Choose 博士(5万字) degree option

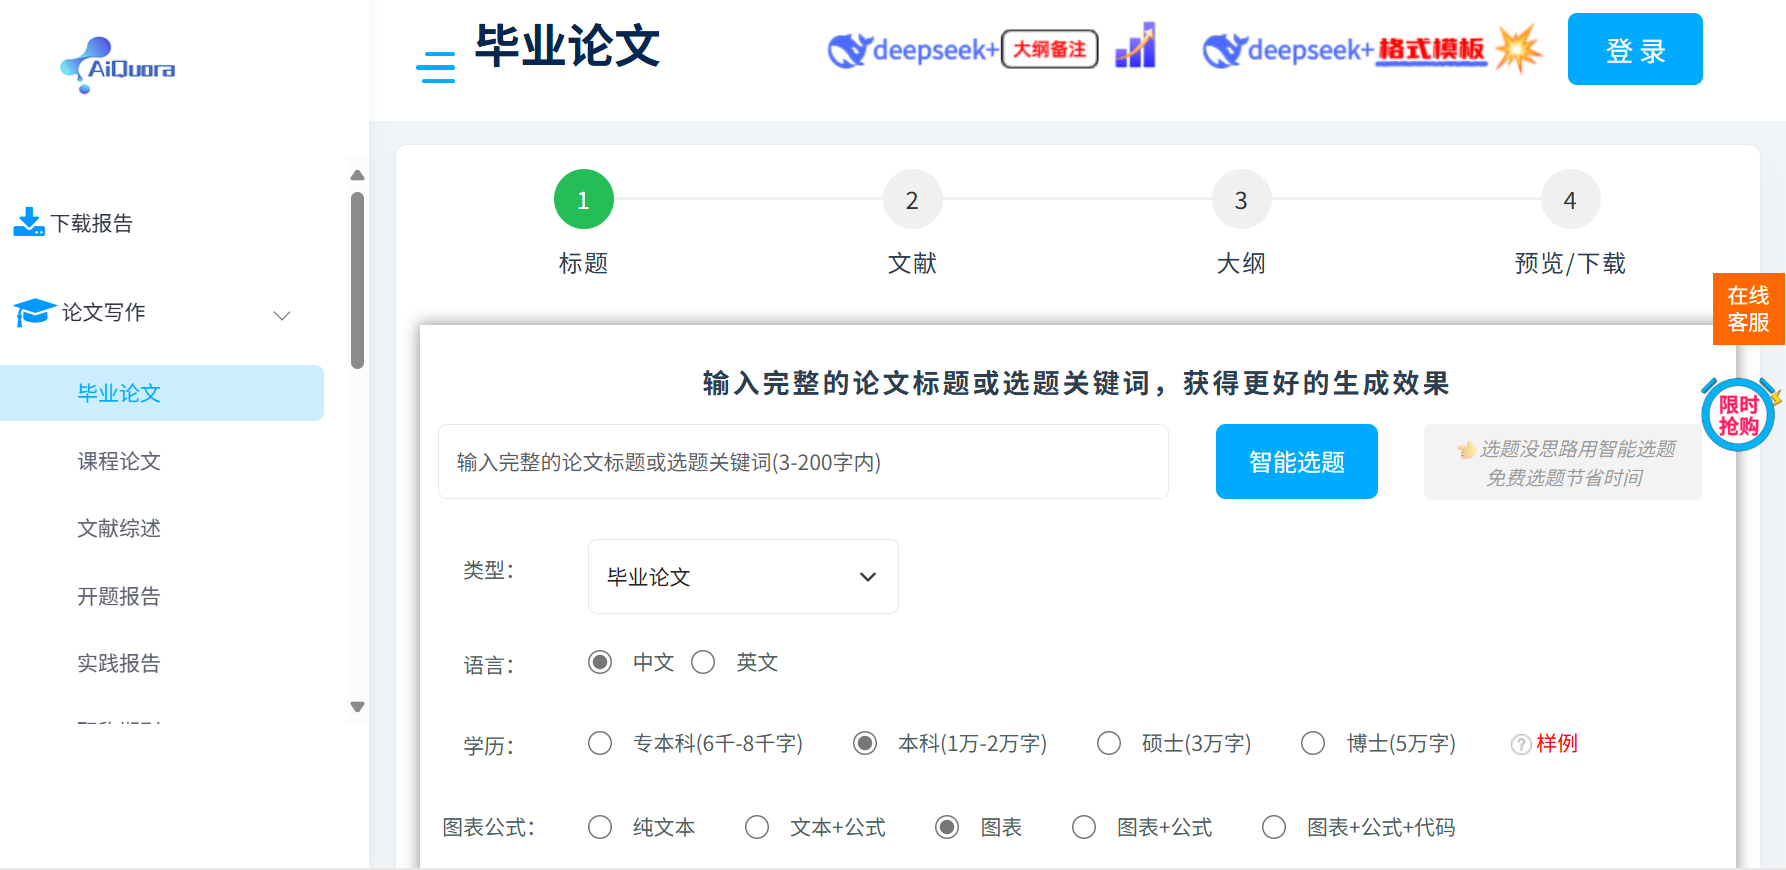pyautogui.click(x=1313, y=743)
